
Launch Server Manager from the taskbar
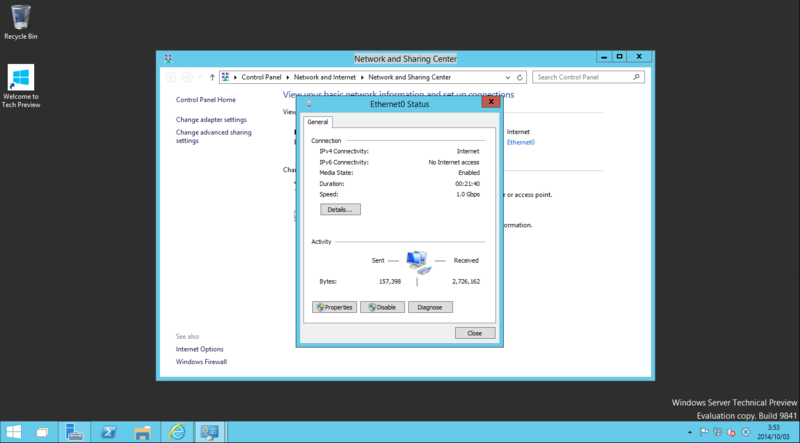click(x=74, y=432)
